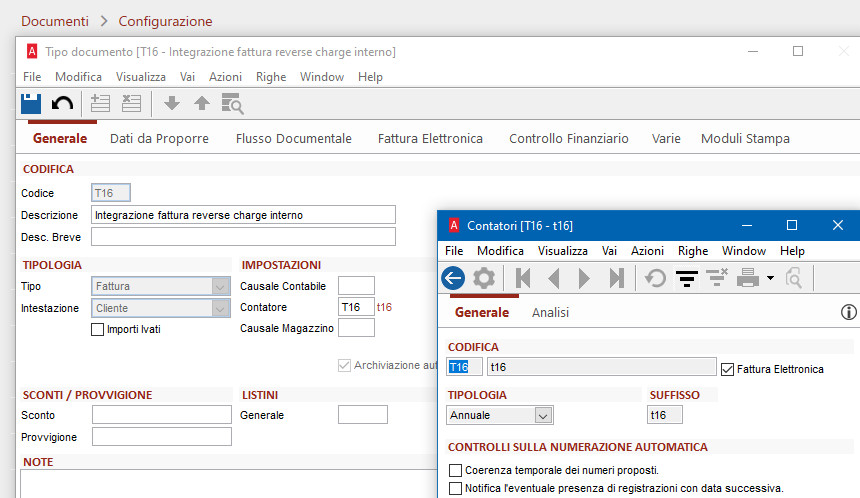Open row search magnifier in Tipo documento toolbar
The image size is (860, 498).
pyautogui.click(x=233, y=103)
